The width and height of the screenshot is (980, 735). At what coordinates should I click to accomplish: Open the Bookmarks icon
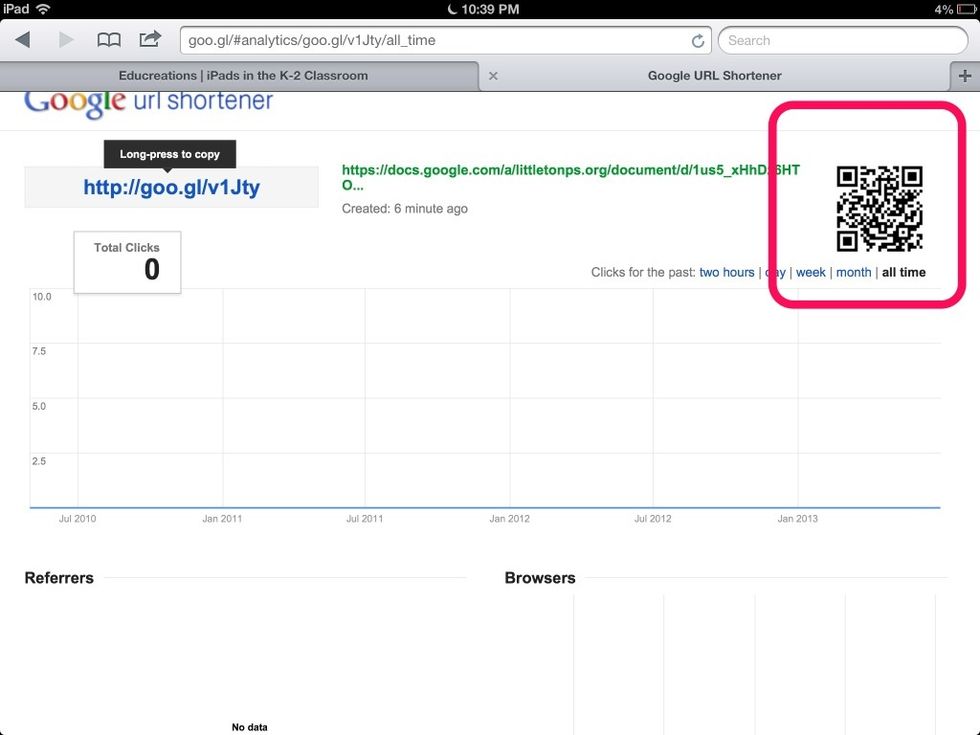110,40
